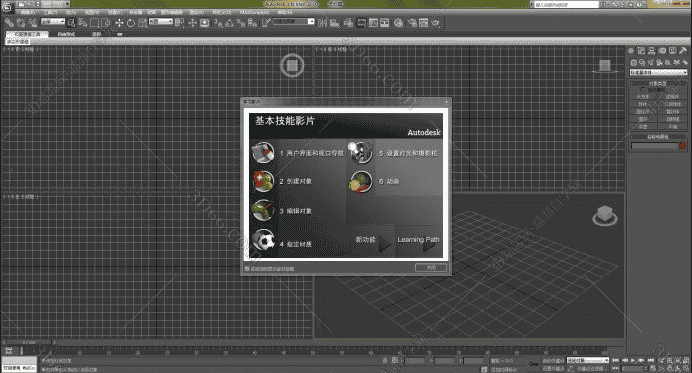Switch to the Modify command panel tab
This screenshot has height=373, width=692.
(641, 51)
